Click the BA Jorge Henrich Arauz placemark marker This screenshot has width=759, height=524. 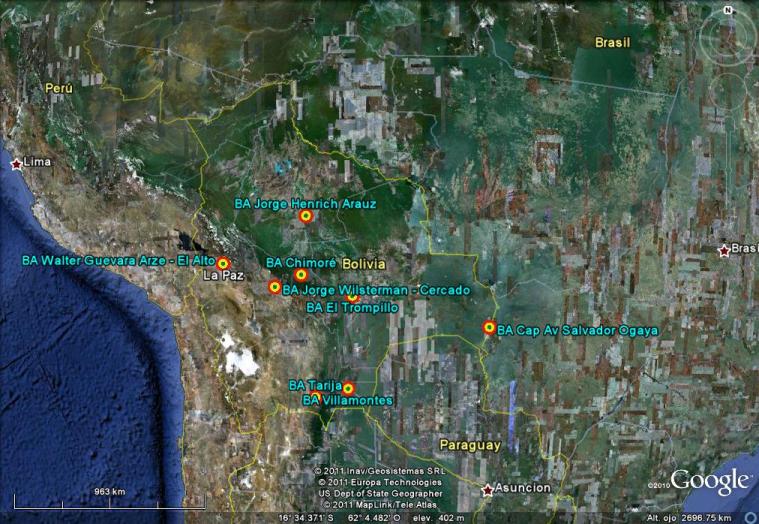306,215
